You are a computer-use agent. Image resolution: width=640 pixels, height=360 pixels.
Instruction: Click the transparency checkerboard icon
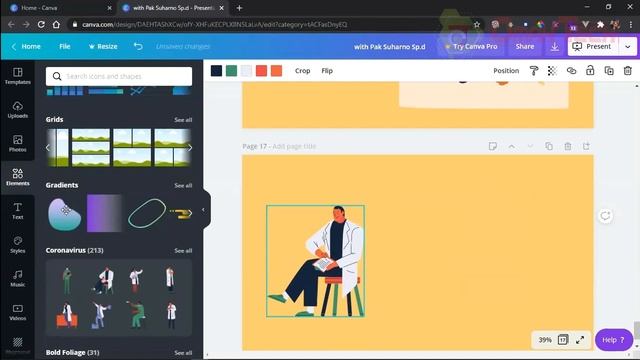click(552, 71)
